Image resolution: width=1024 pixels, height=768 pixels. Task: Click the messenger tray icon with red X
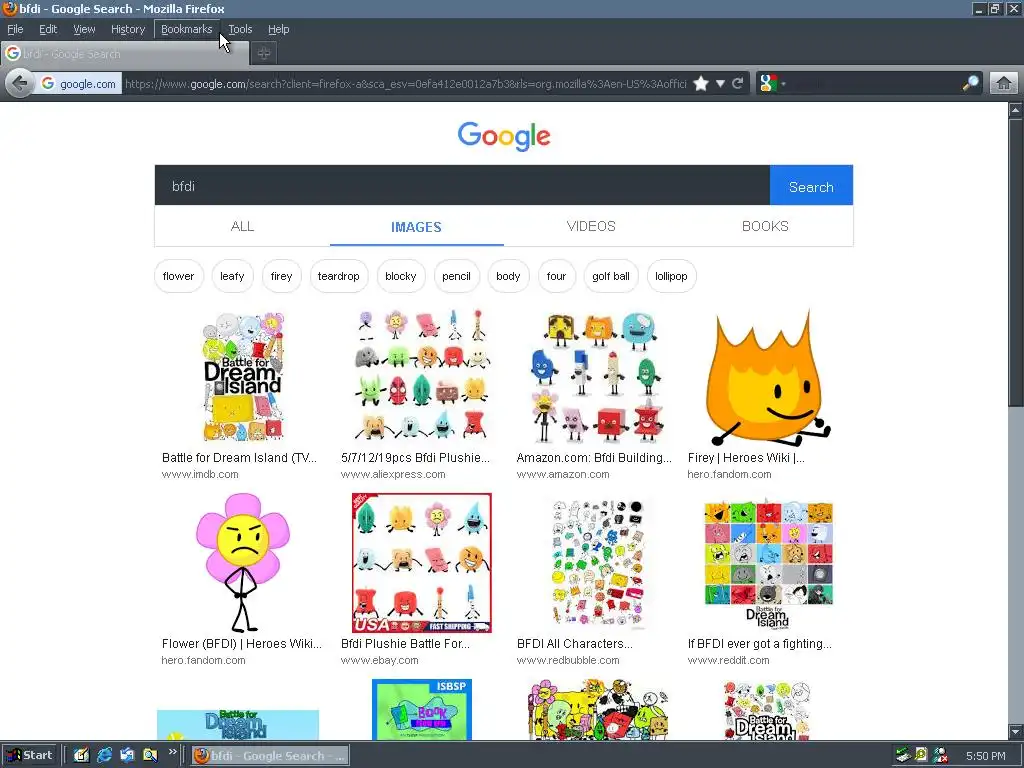[x=940, y=756]
